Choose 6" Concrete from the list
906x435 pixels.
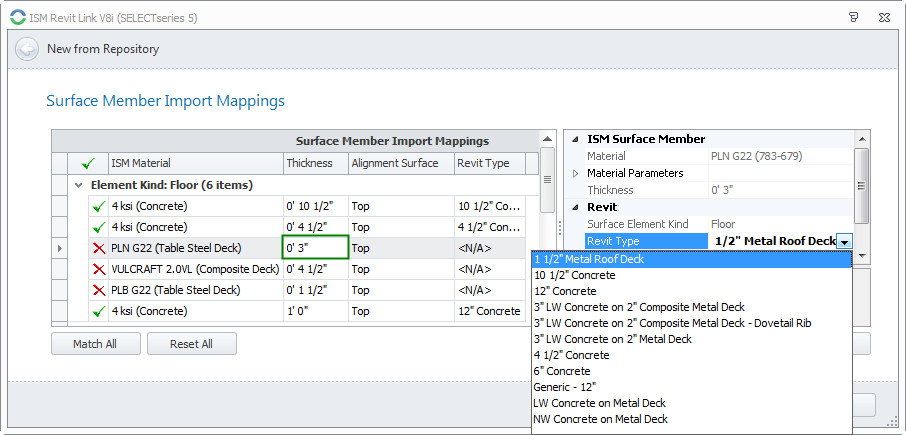691,371
